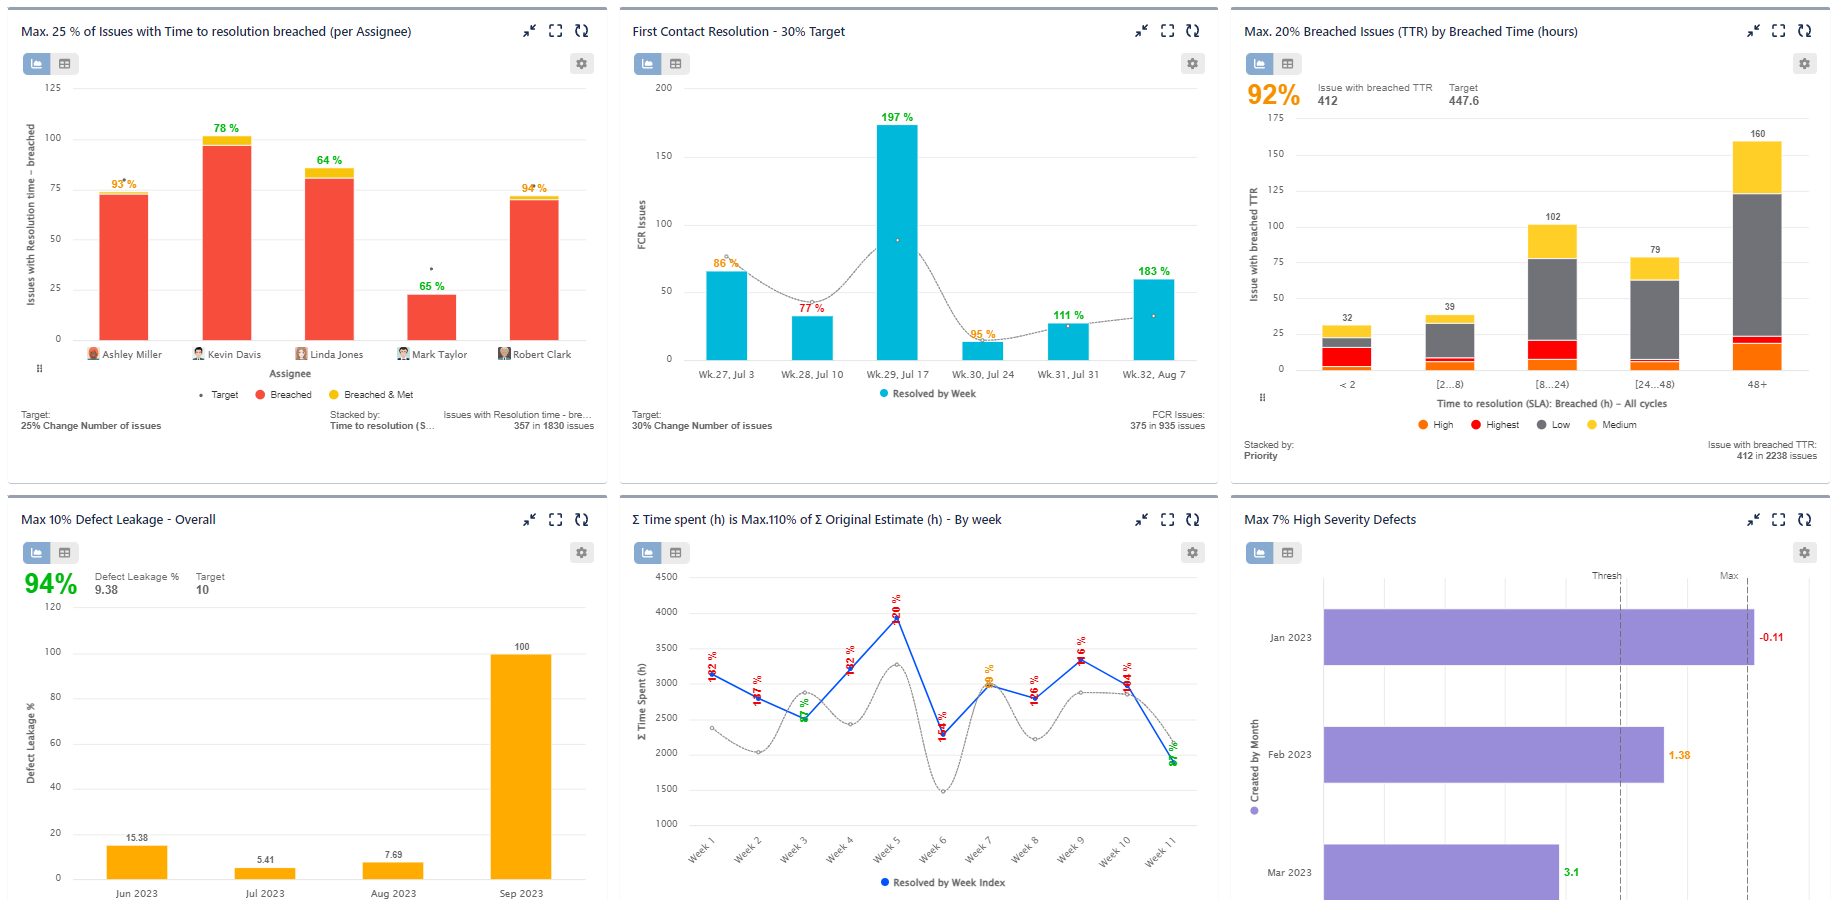1840x900 pixels.
Task: Toggle the Breached & Met legend series
Action: click(x=371, y=395)
